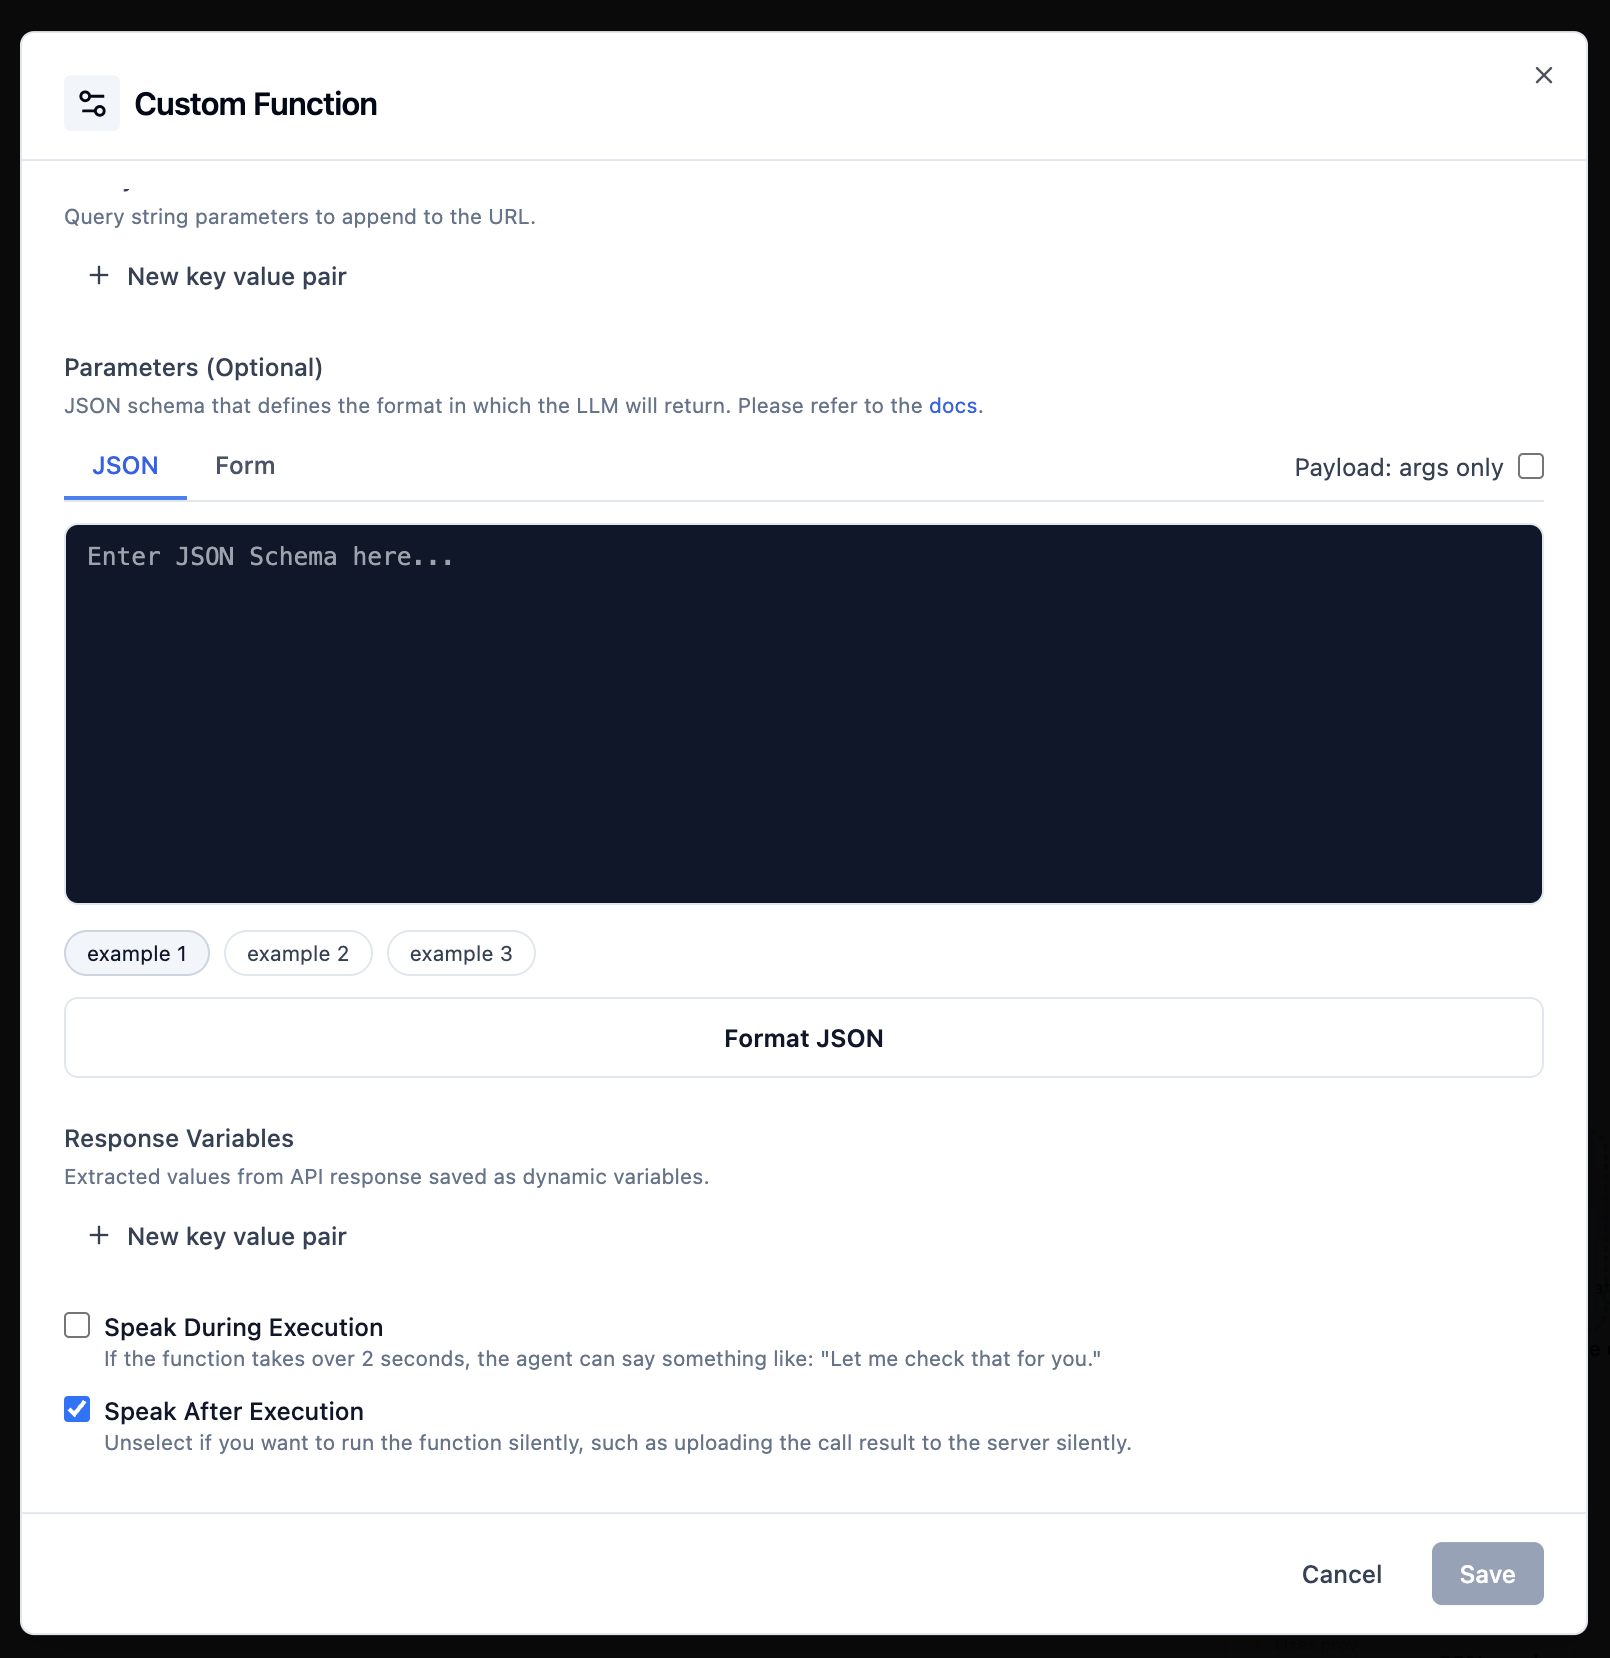Enable Speak During Execution

(76, 1326)
